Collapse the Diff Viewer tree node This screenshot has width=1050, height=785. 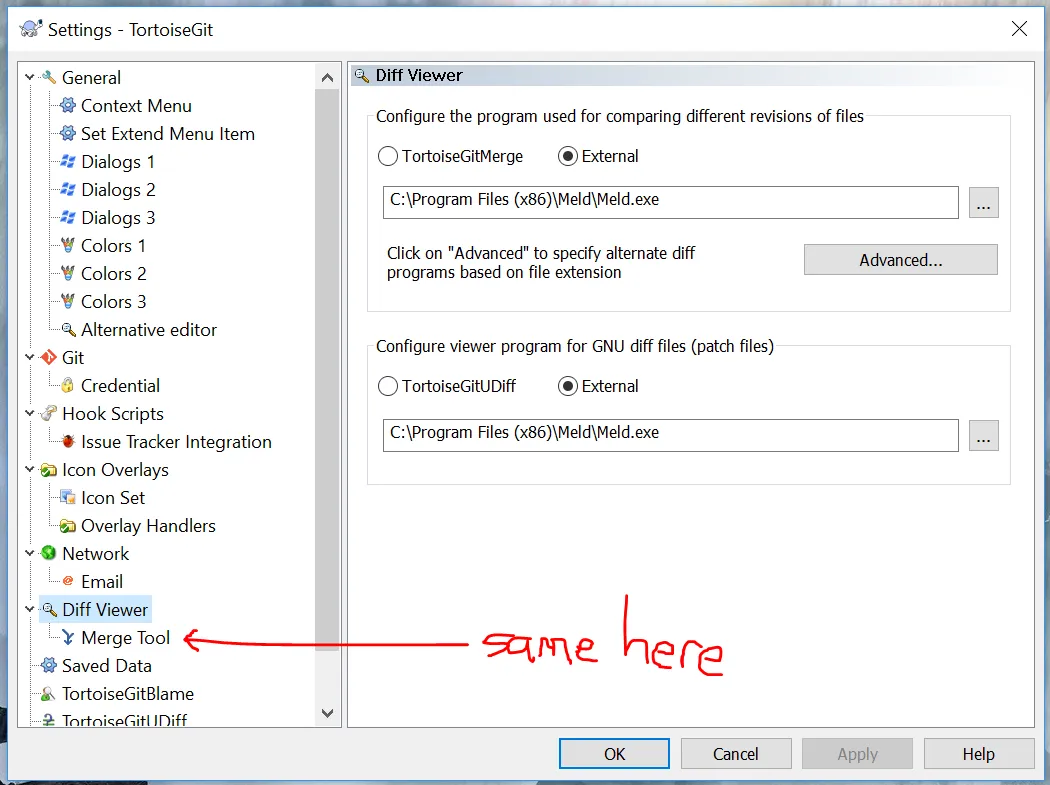coord(29,610)
